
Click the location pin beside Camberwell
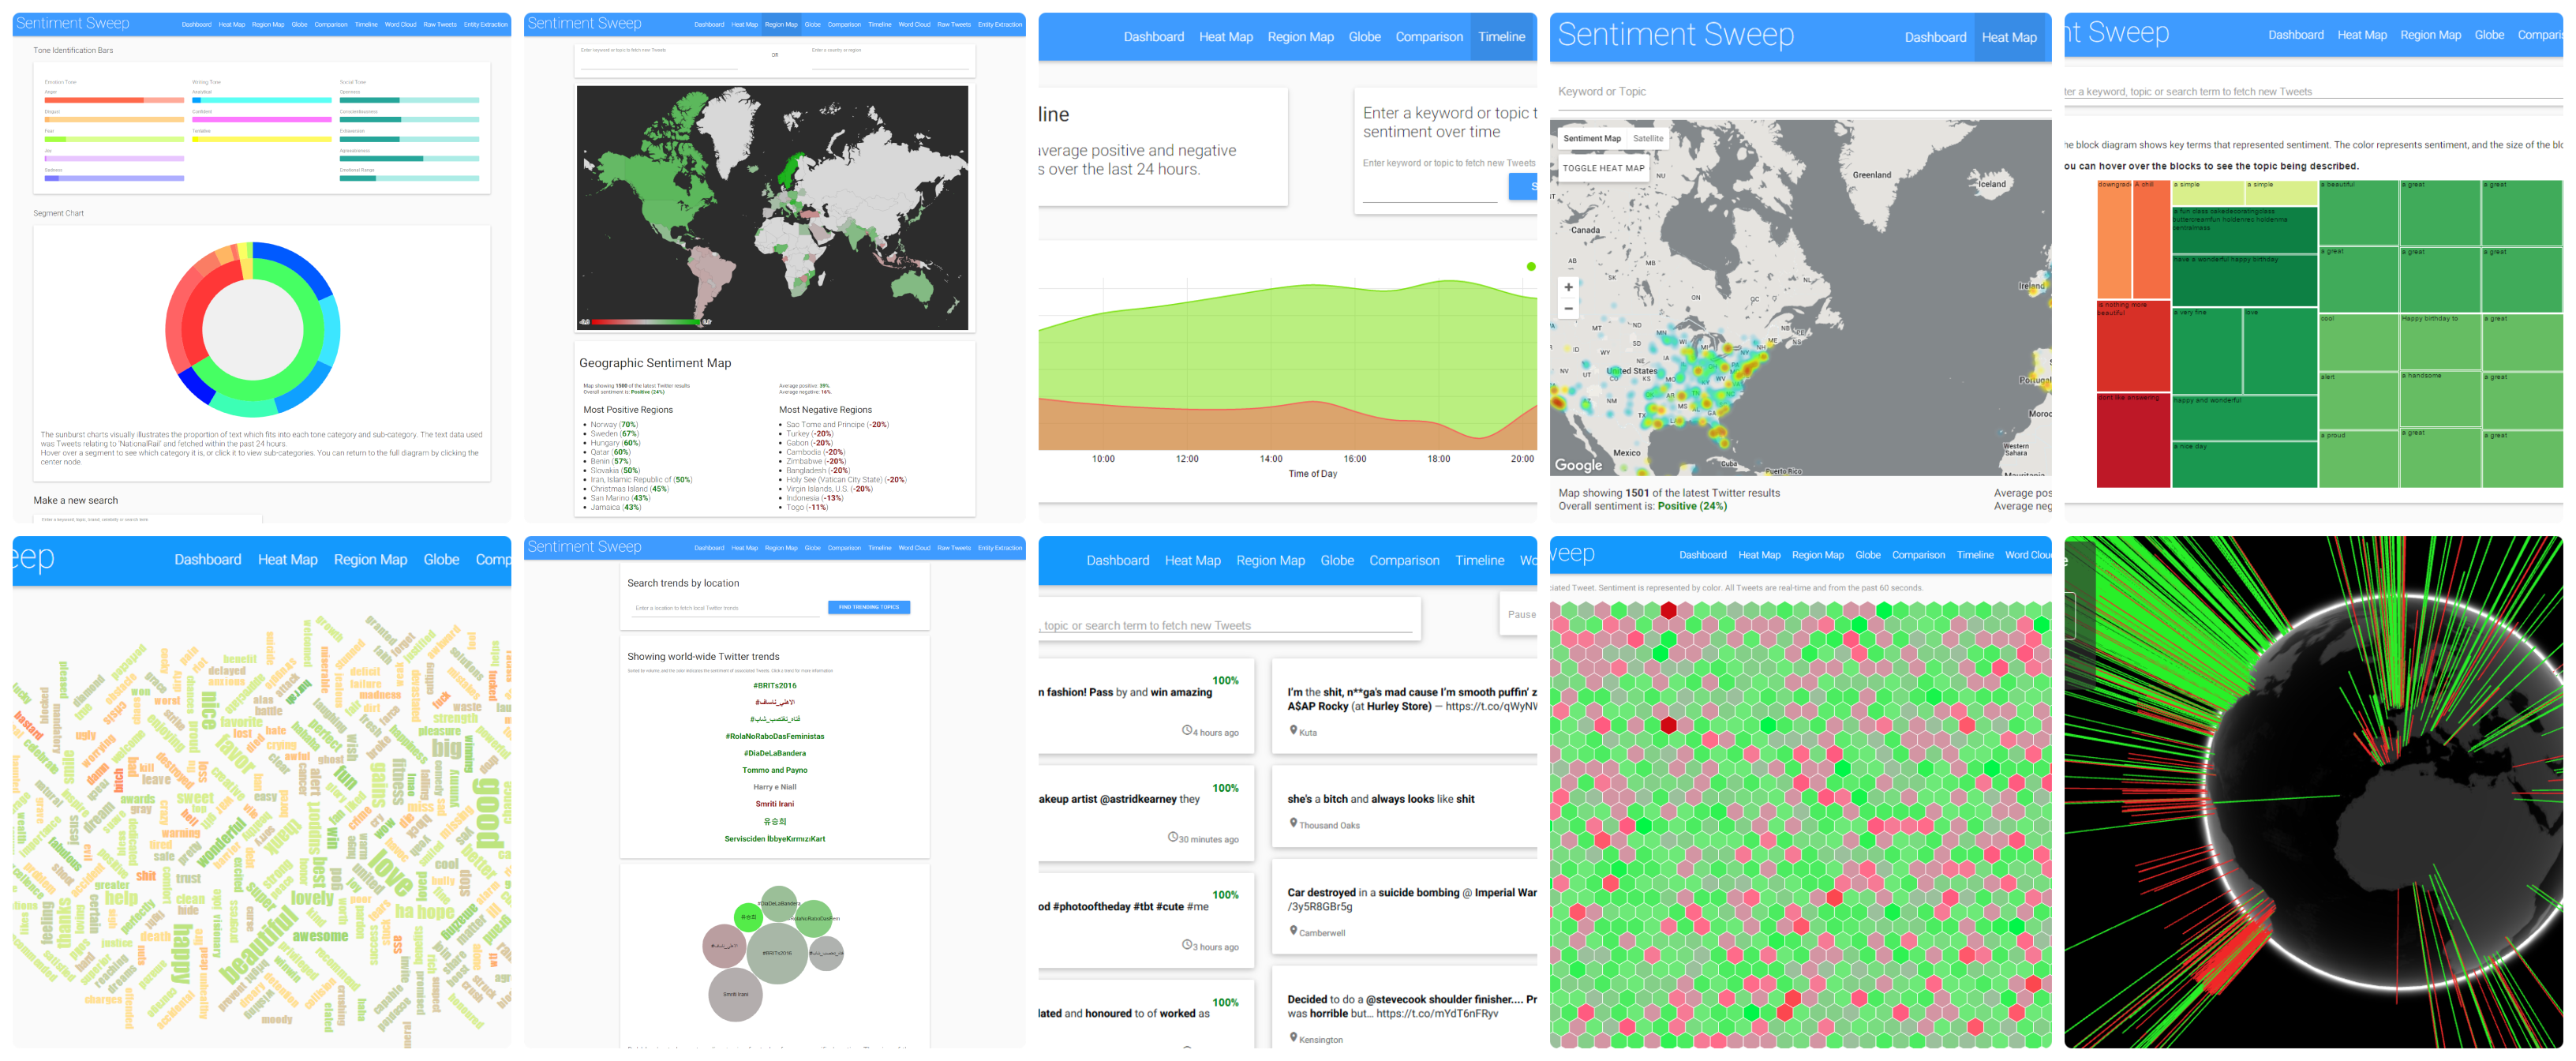(x=1293, y=931)
